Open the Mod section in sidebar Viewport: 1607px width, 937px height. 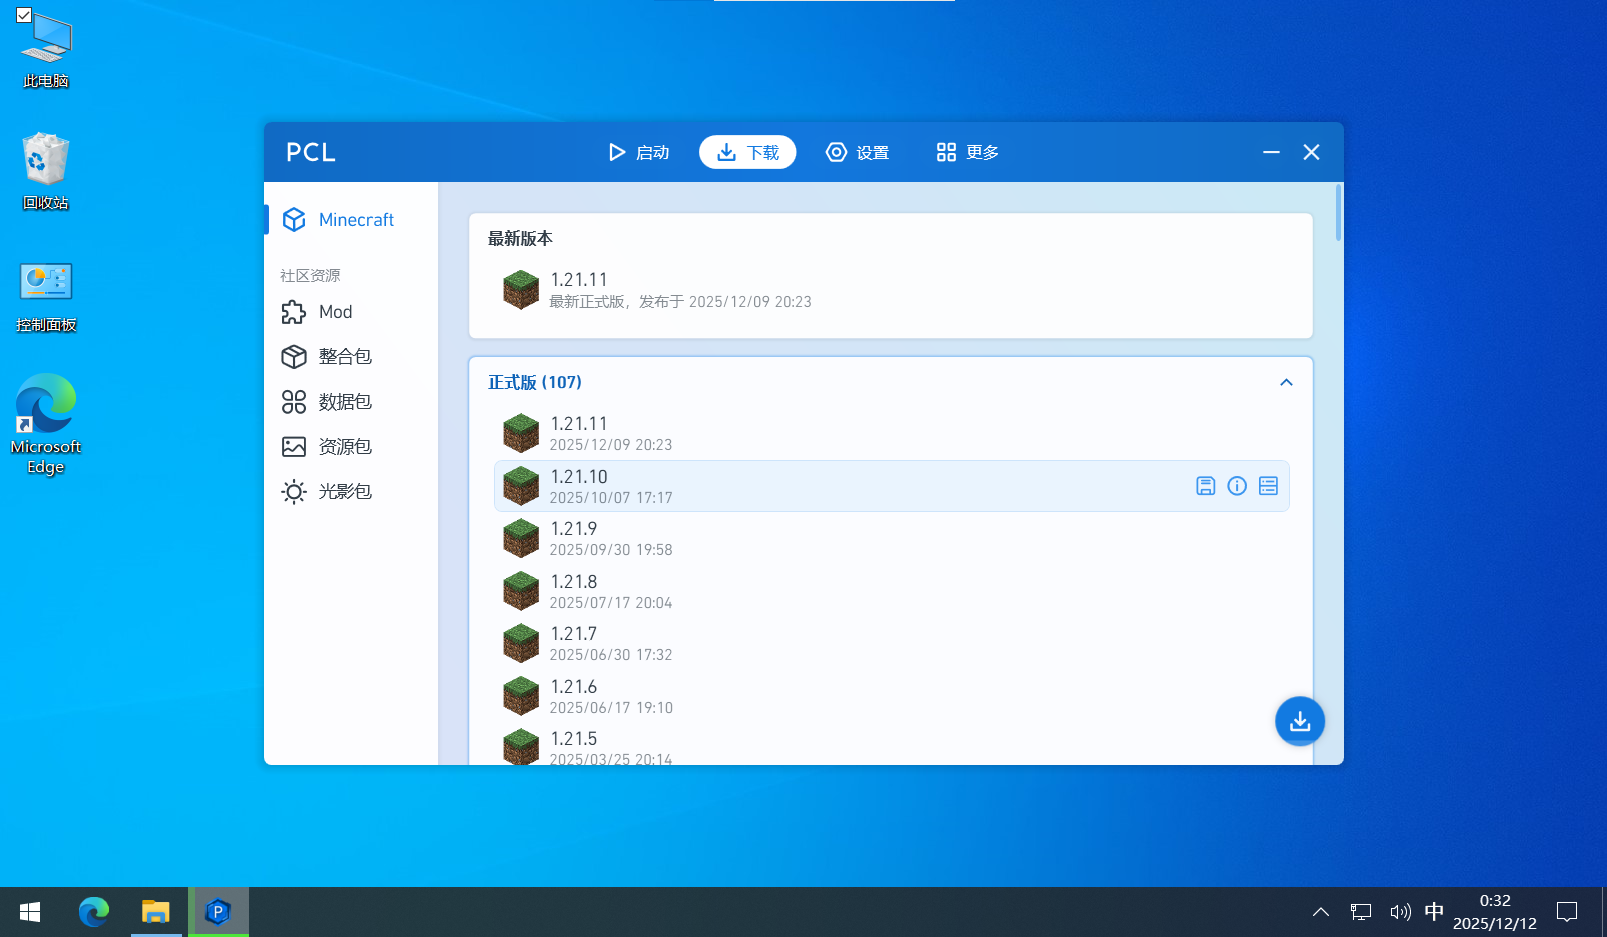point(335,312)
